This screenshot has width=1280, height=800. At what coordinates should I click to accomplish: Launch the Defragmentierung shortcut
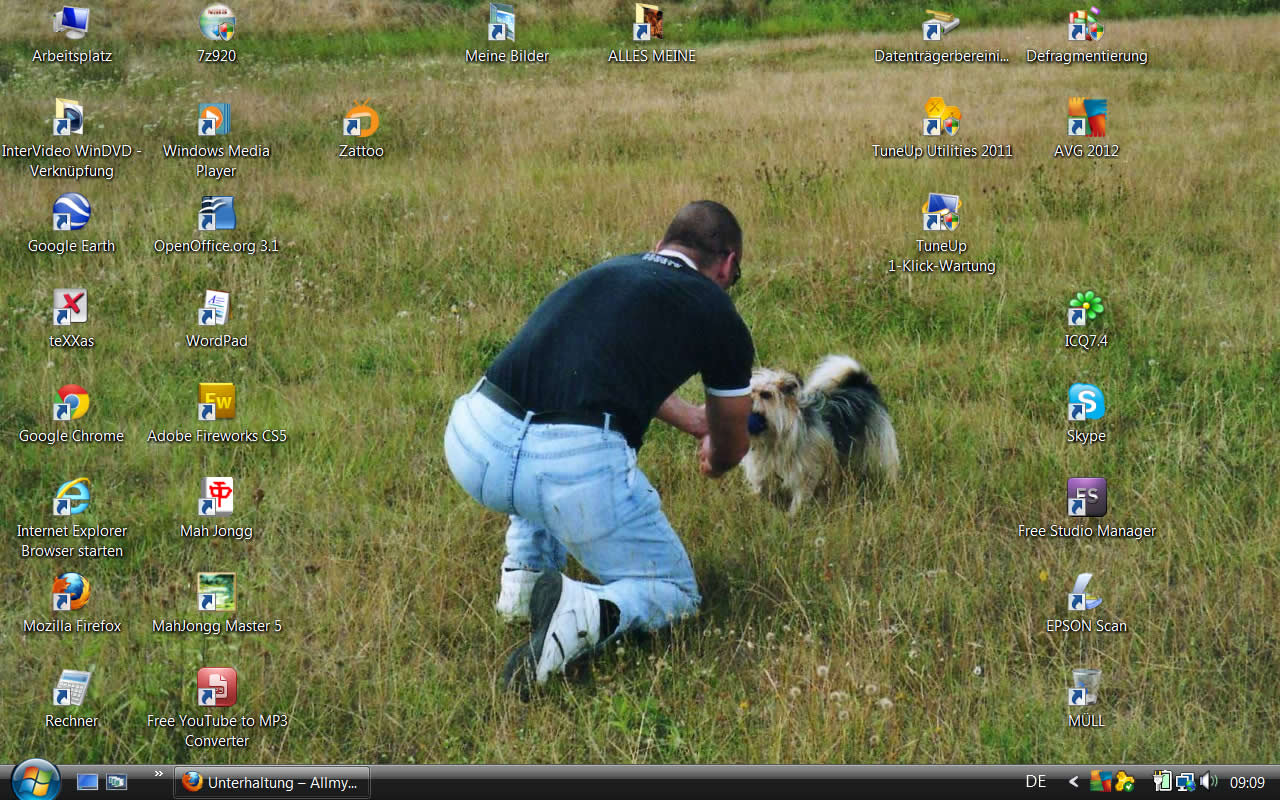(x=1086, y=23)
